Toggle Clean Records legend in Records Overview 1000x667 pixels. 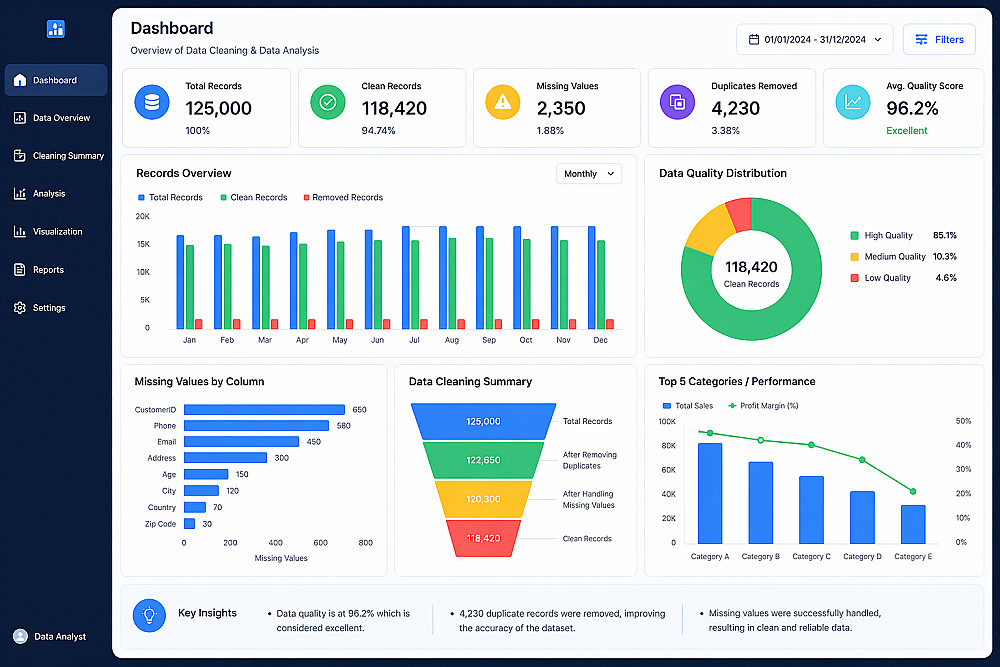[254, 198]
